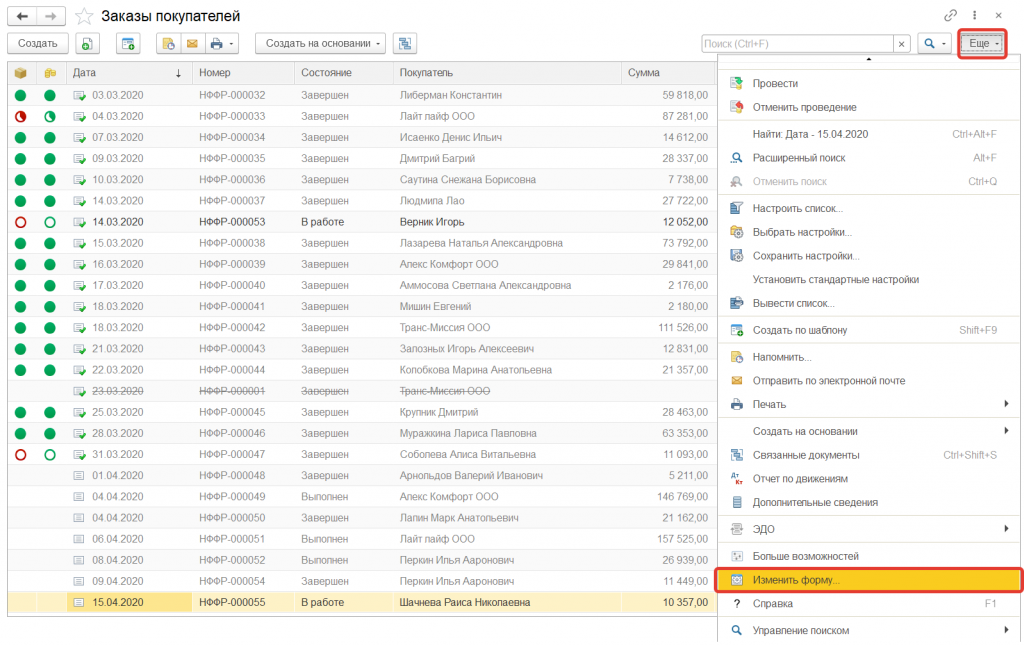Toggle the favorites star next to the title
This screenshot has width=1024, height=645.
click(x=85, y=16)
